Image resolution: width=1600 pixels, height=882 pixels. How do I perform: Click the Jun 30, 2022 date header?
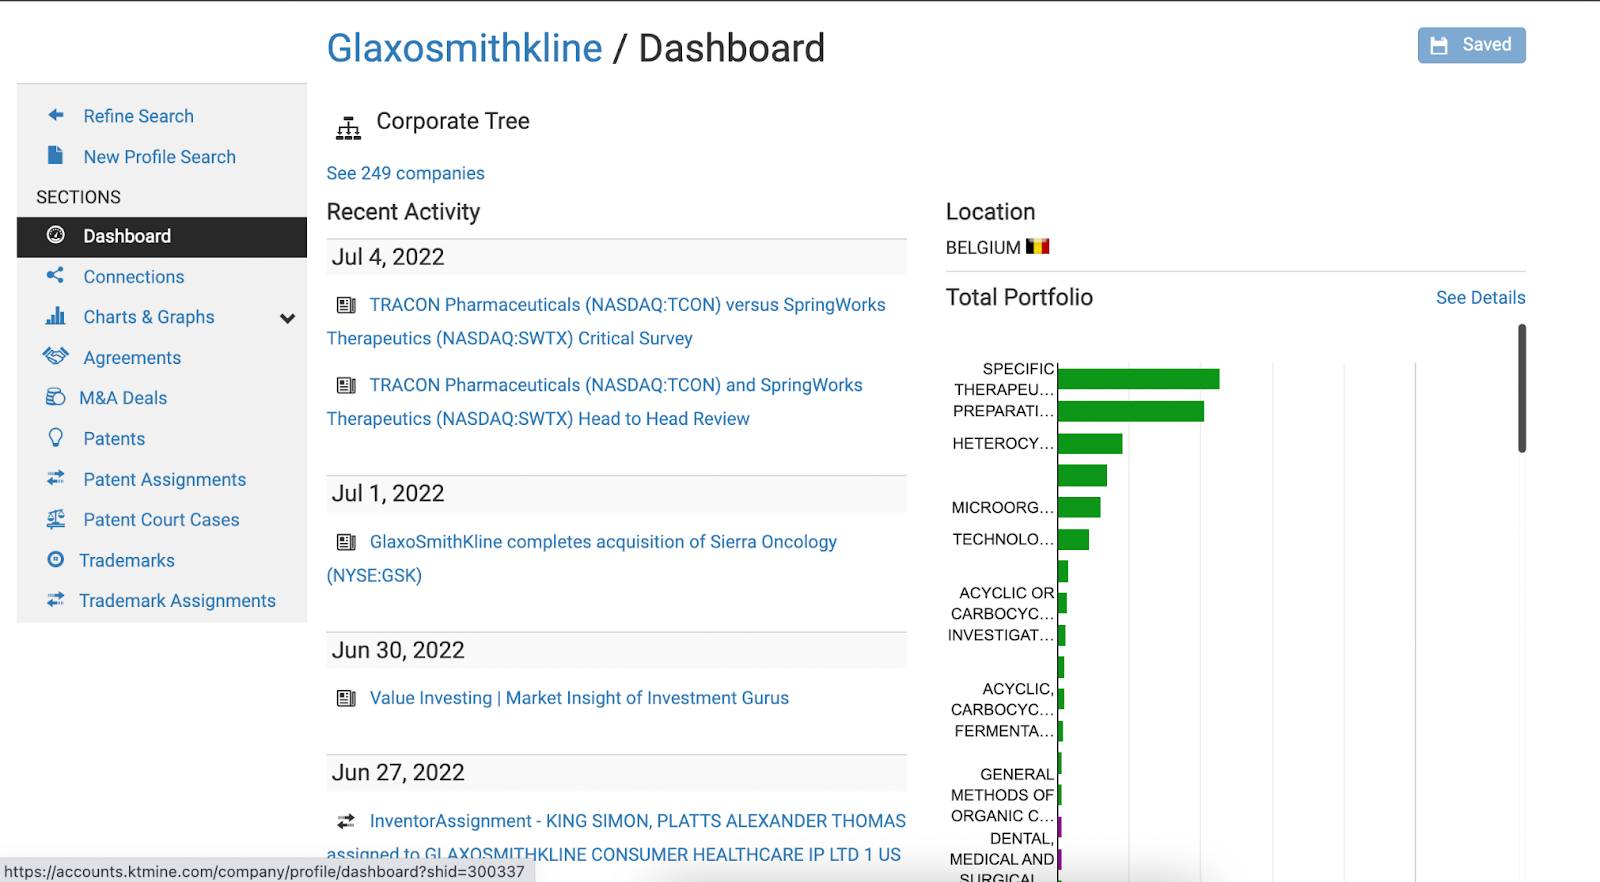pyautogui.click(x=616, y=650)
